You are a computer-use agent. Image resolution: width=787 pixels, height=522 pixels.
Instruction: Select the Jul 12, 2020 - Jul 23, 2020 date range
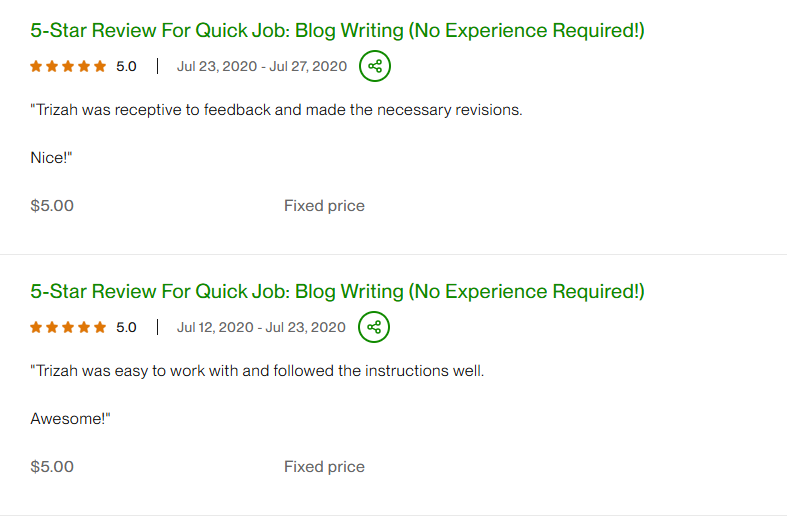tap(261, 327)
